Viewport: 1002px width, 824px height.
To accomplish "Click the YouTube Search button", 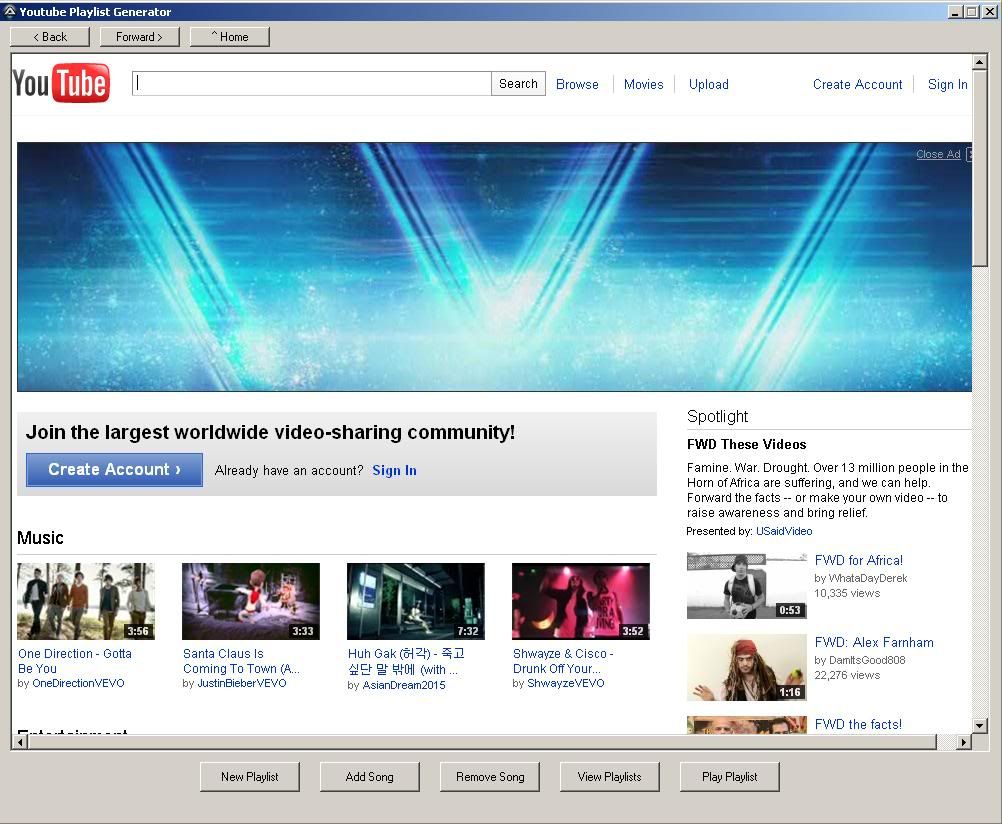I will [x=518, y=84].
